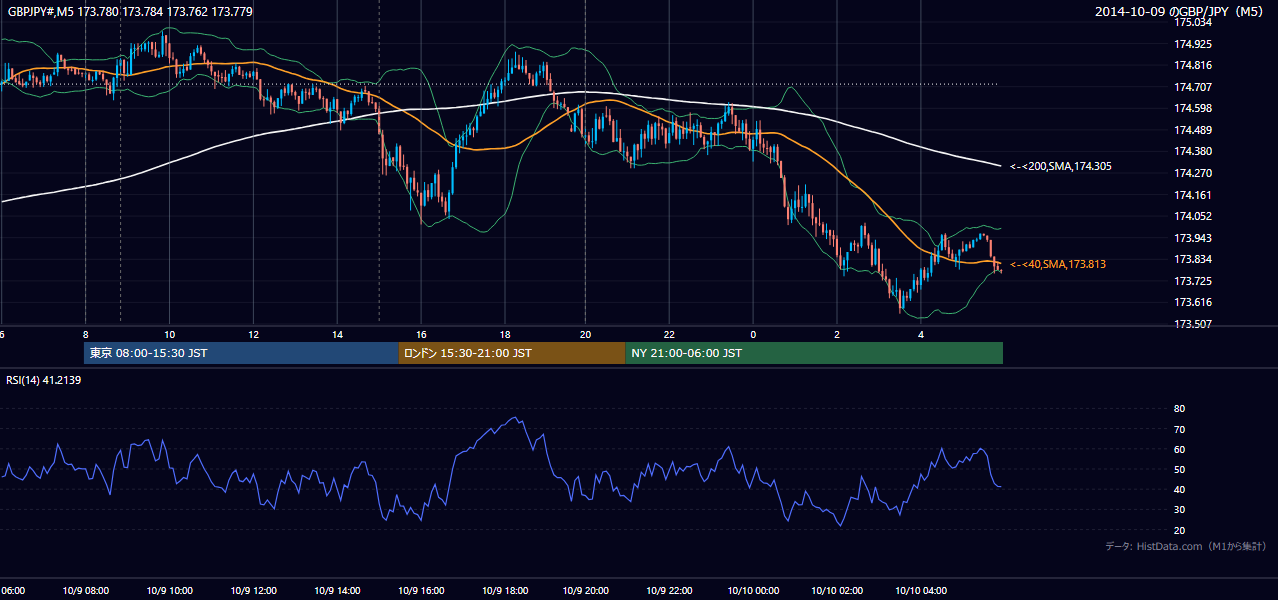Image resolution: width=1278 pixels, height=600 pixels.
Task: Click price axis value 174.489
Action: coord(1192,130)
